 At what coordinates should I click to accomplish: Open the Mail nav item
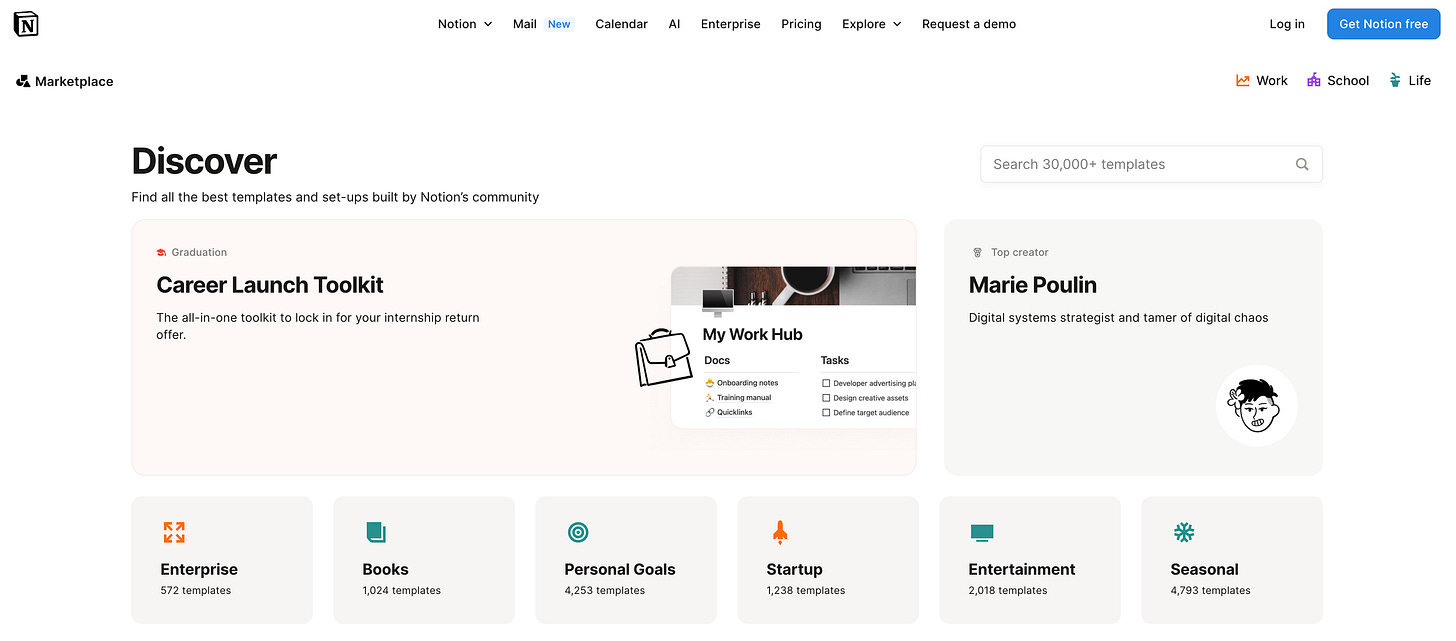tap(525, 24)
